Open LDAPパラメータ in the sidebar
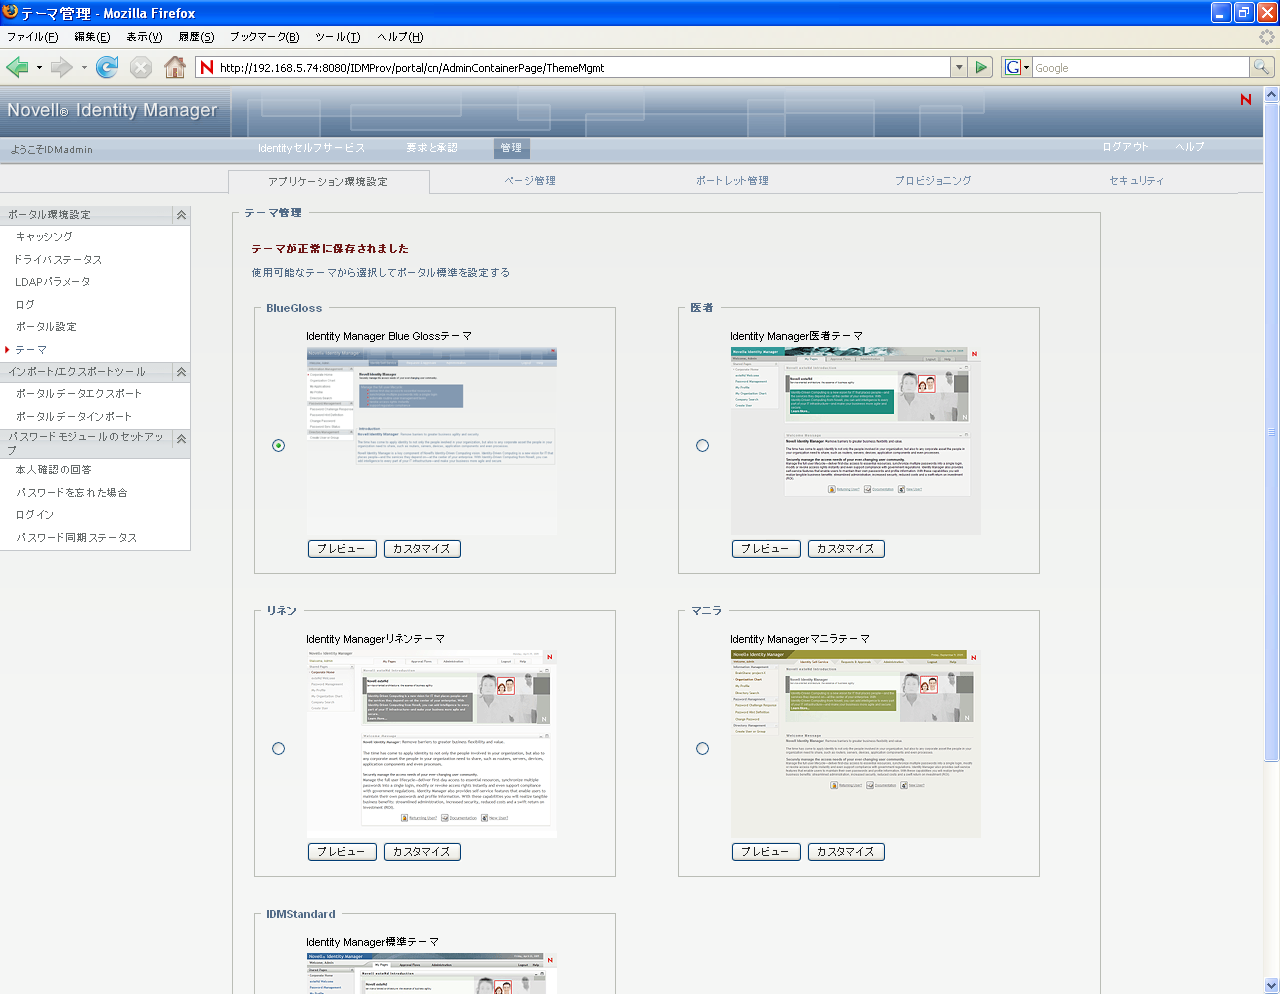This screenshot has width=1280, height=994. click(x=53, y=282)
